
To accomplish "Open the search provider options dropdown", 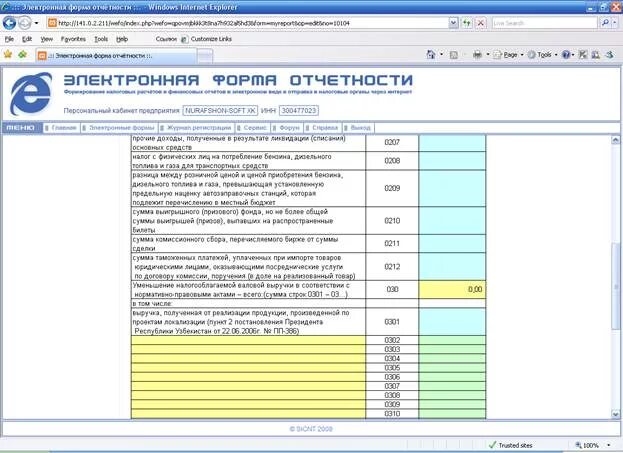I will [615, 23].
